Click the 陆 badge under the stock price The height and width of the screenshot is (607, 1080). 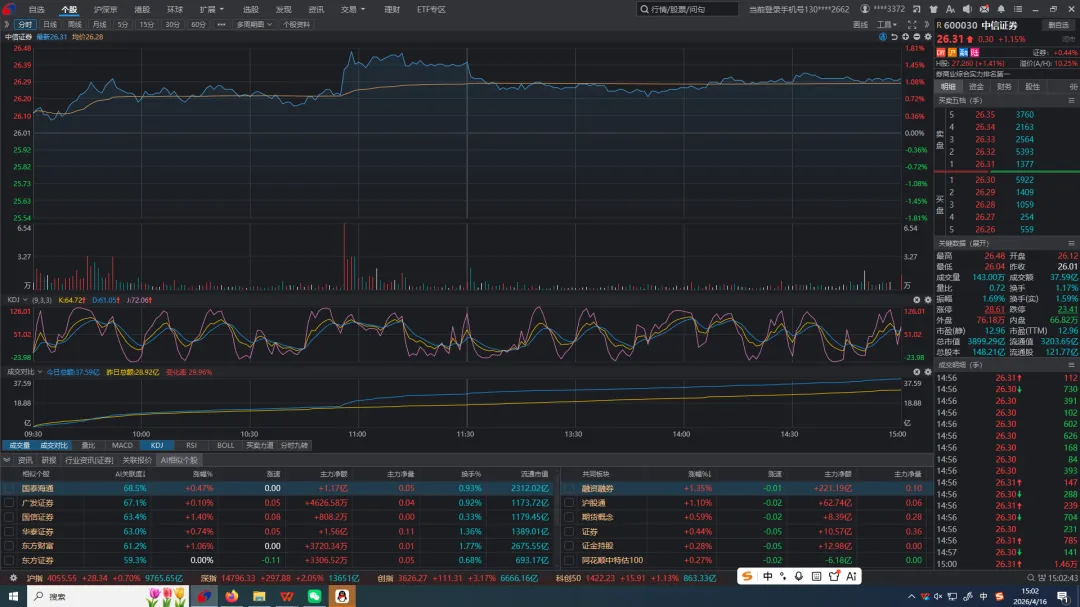[x=975, y=52]
